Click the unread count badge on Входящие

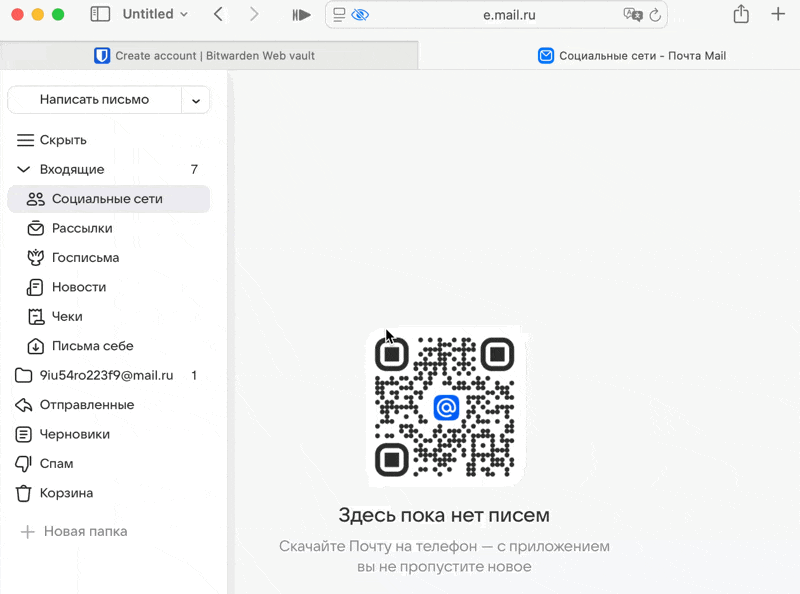tap(194, 169)
